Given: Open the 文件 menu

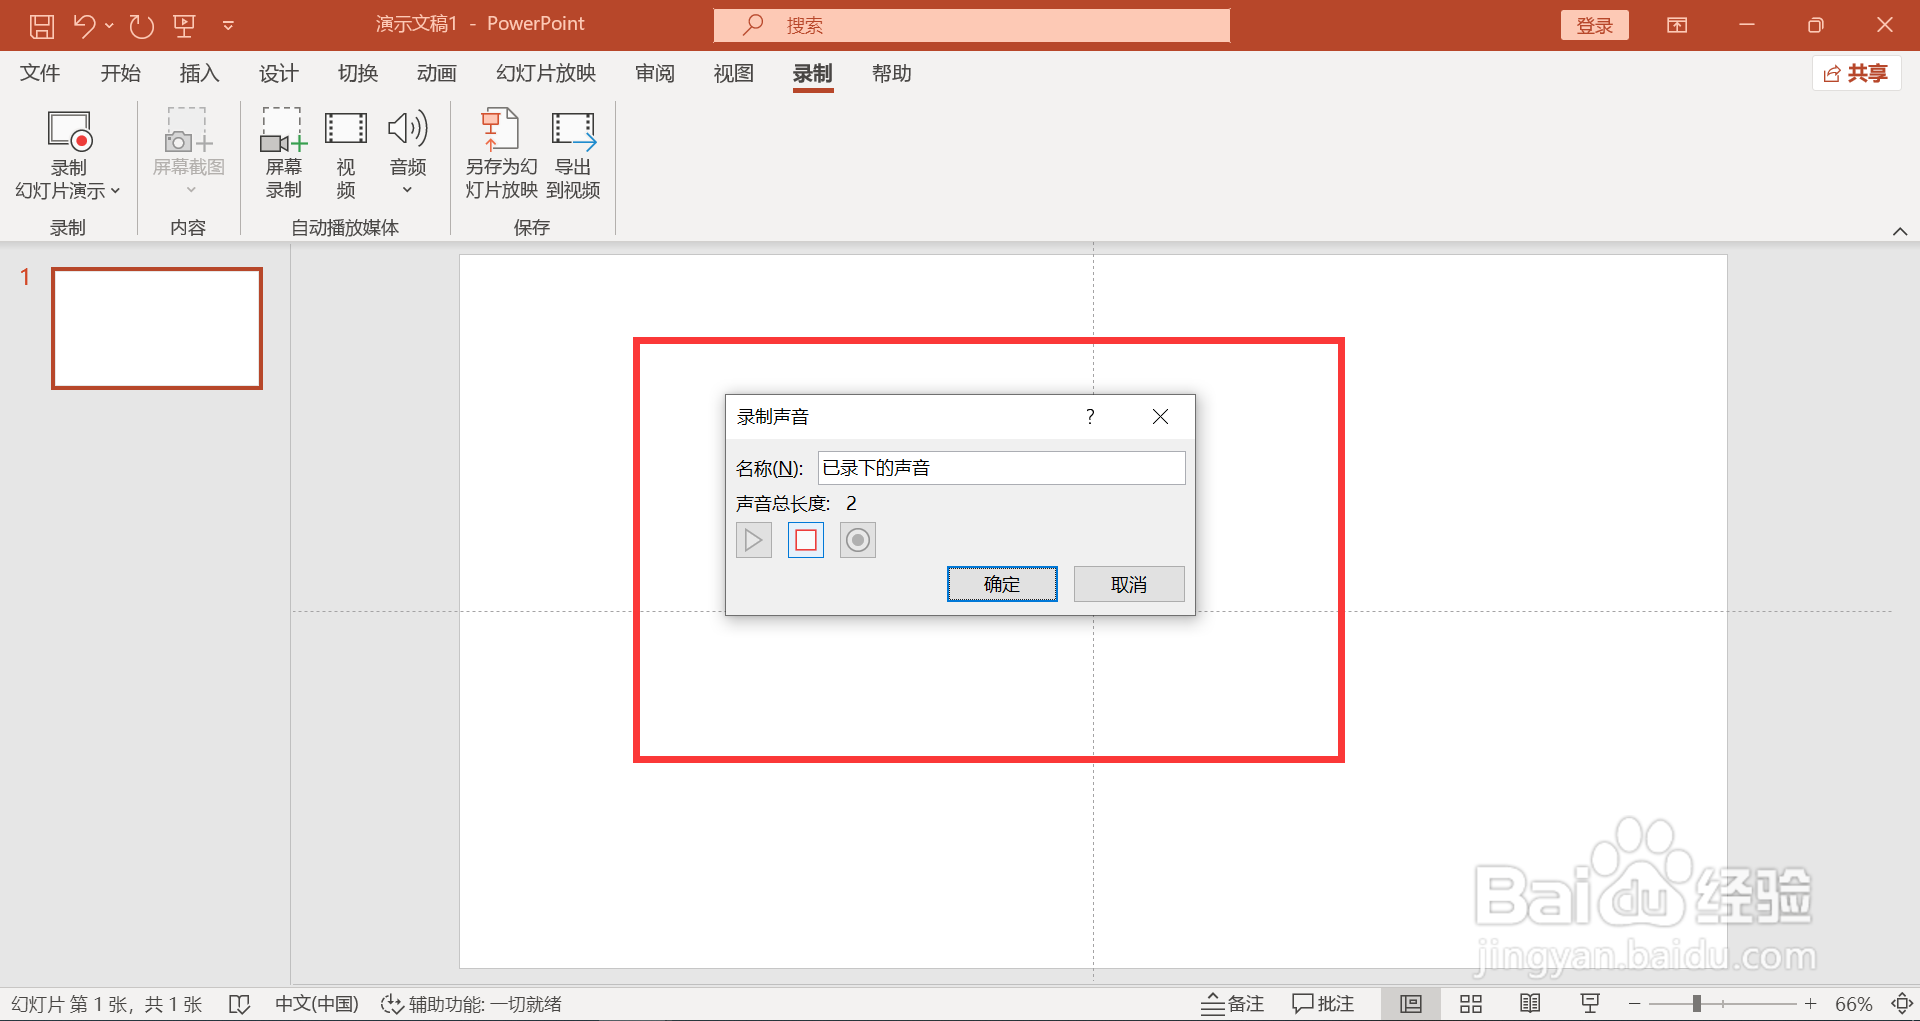Looking at the screenshot, I should click(40, 73).
